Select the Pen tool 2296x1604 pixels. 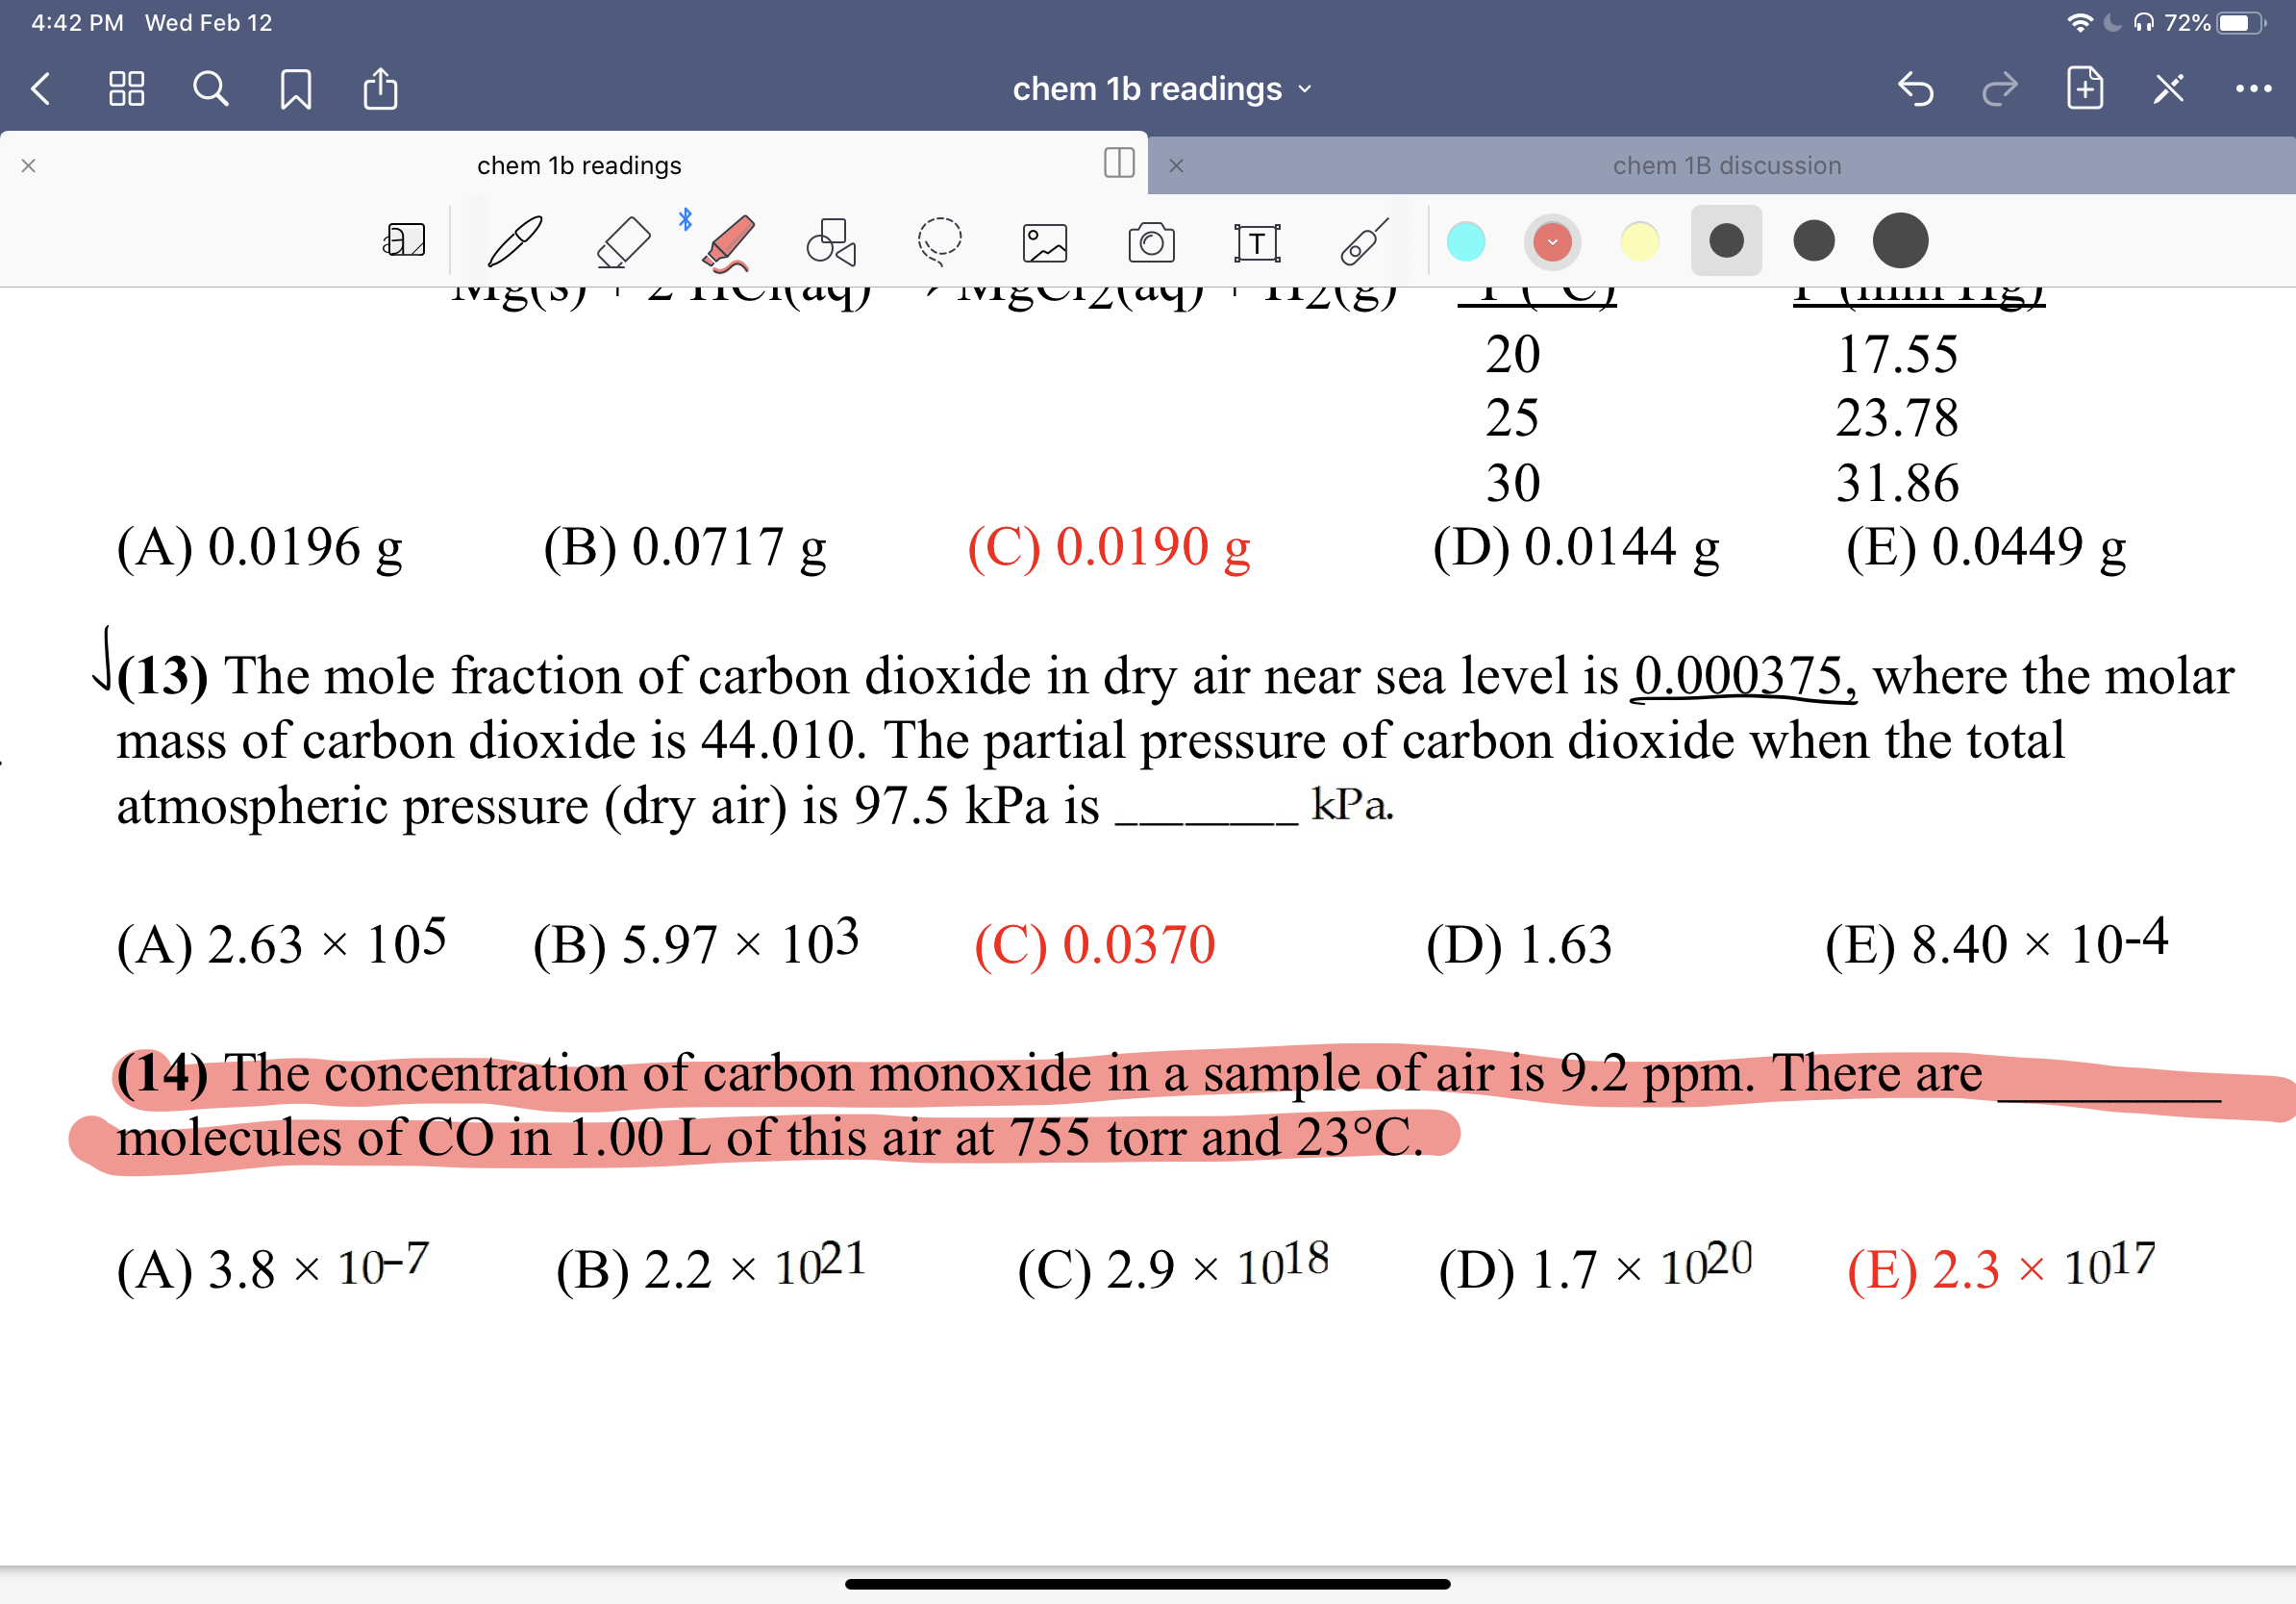[x=515, y=241]
